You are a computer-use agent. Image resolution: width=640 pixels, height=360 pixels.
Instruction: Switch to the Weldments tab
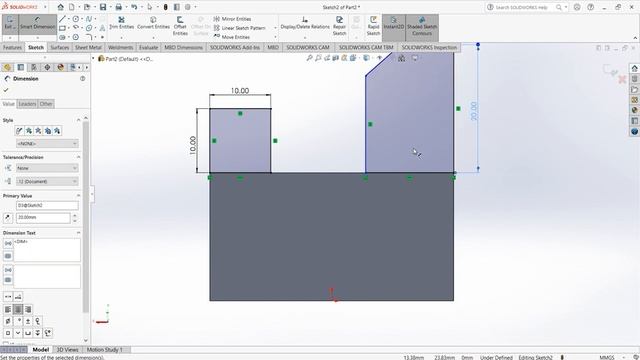tap(120, 47)
